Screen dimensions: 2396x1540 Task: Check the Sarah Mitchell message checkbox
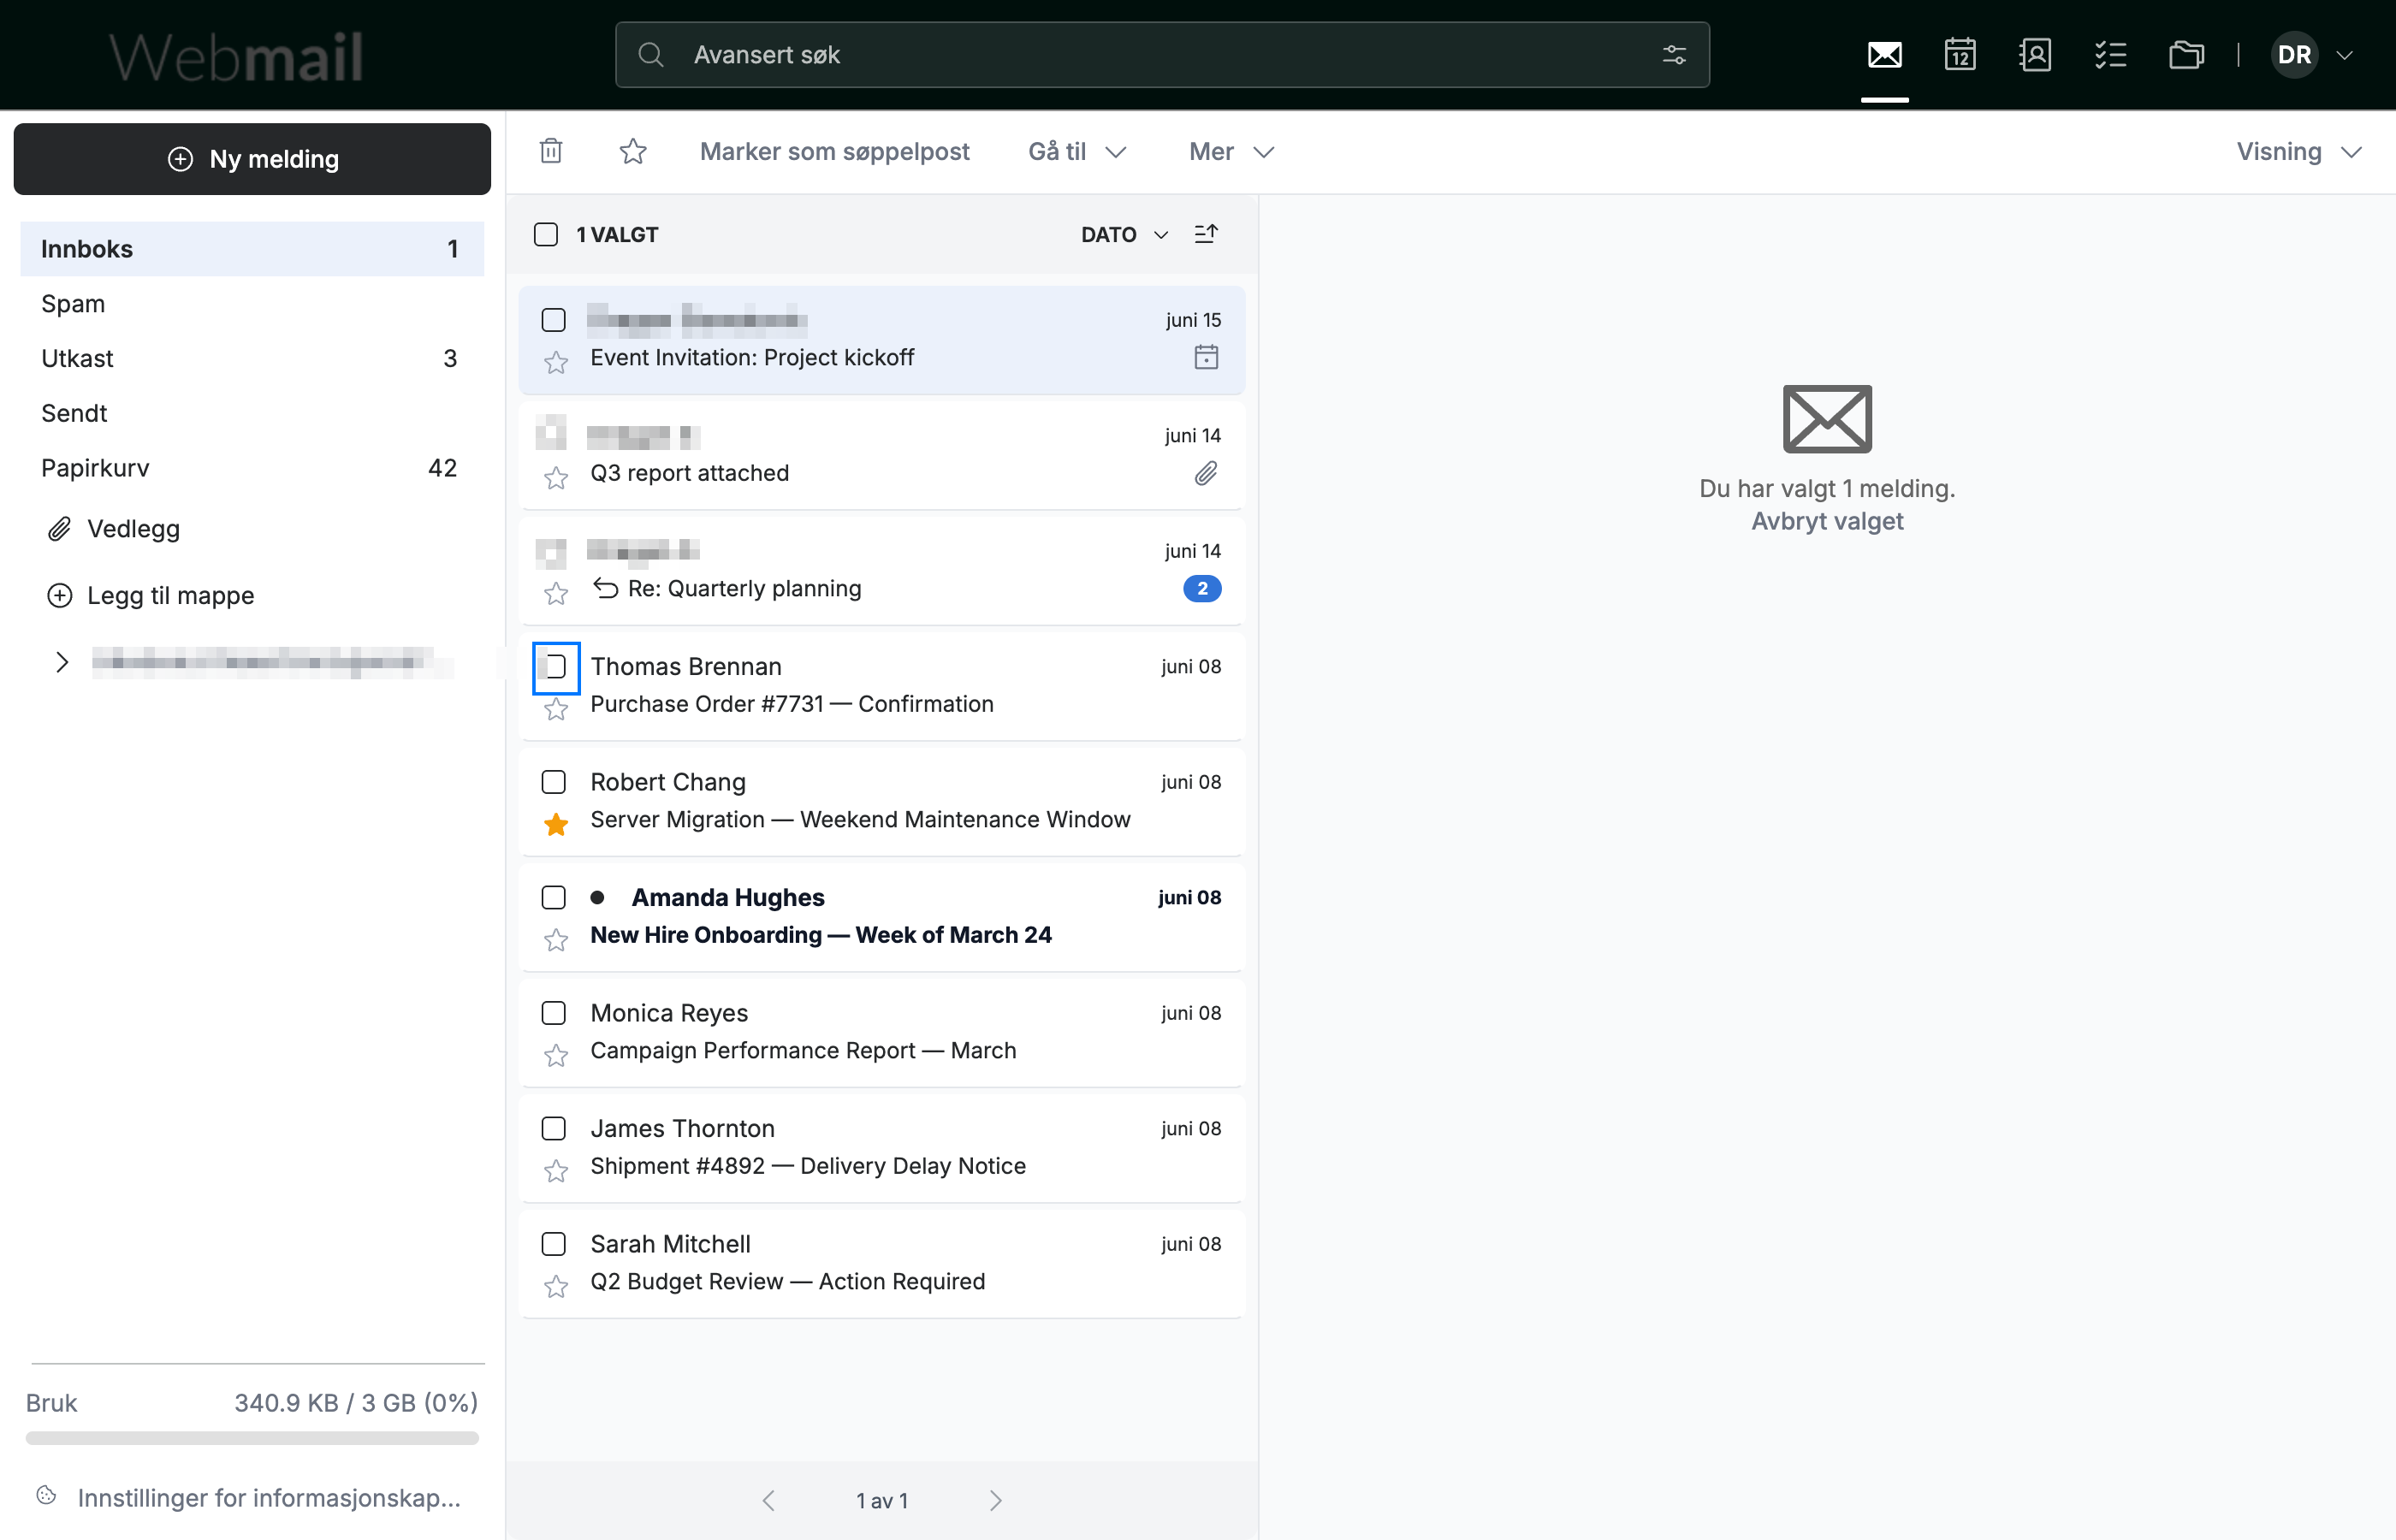(x=553, y=1244)
